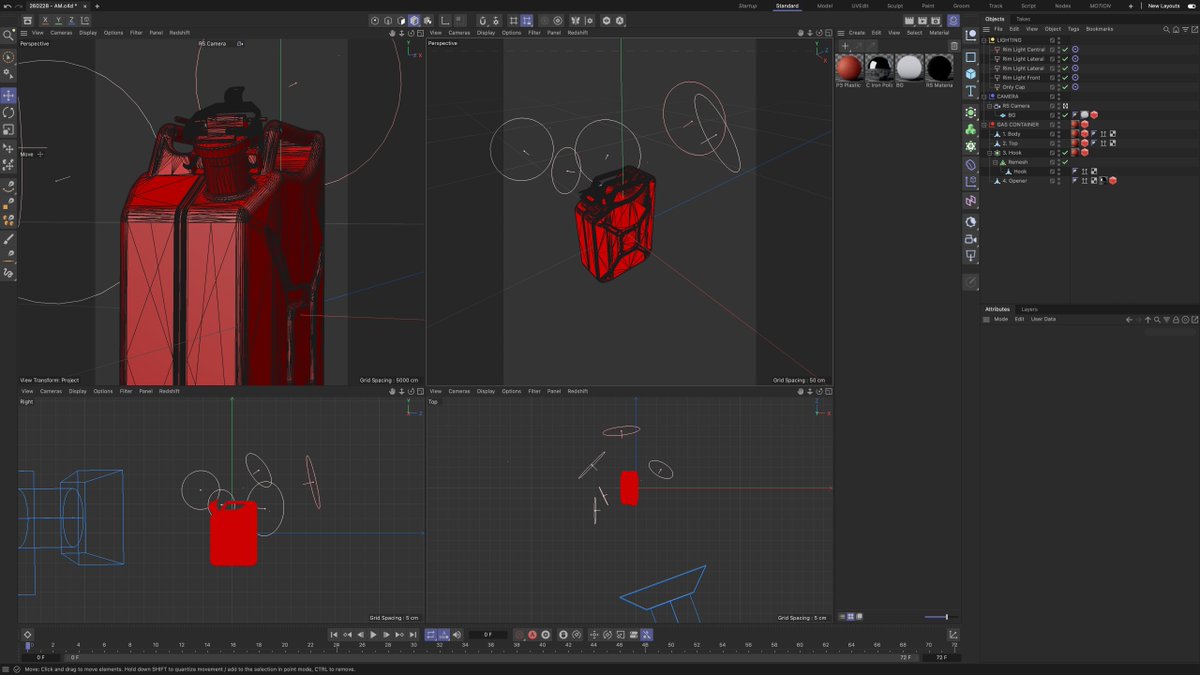The image size is (1200, 675).
Task: Open the Layers tab
Action: point(1029,309)
